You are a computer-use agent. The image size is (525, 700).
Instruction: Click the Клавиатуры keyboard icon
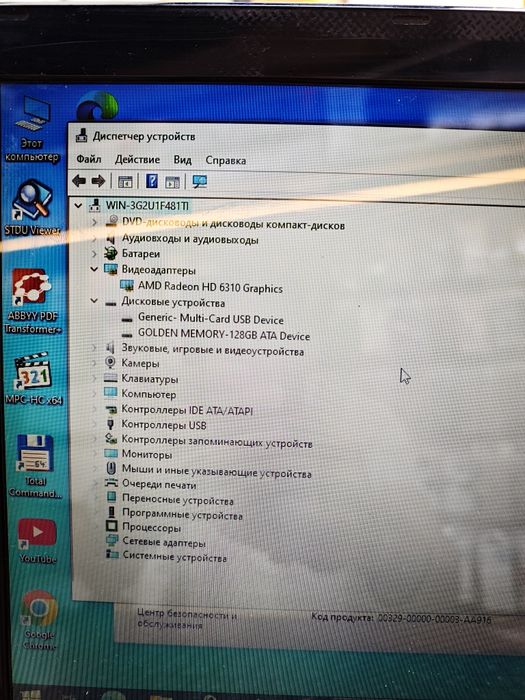pyautogui.click(x=110, y=378)
